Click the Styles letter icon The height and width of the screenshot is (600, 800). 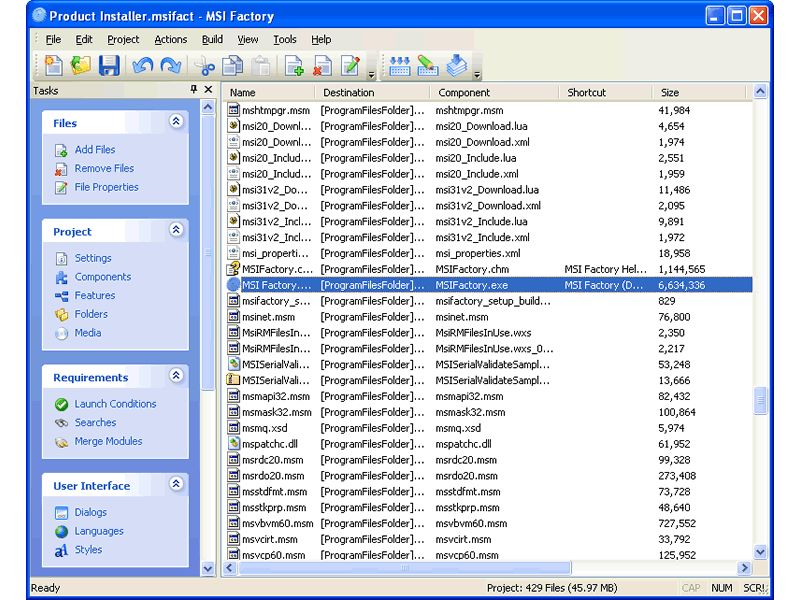pyautogui.click(x=61, y=551)
